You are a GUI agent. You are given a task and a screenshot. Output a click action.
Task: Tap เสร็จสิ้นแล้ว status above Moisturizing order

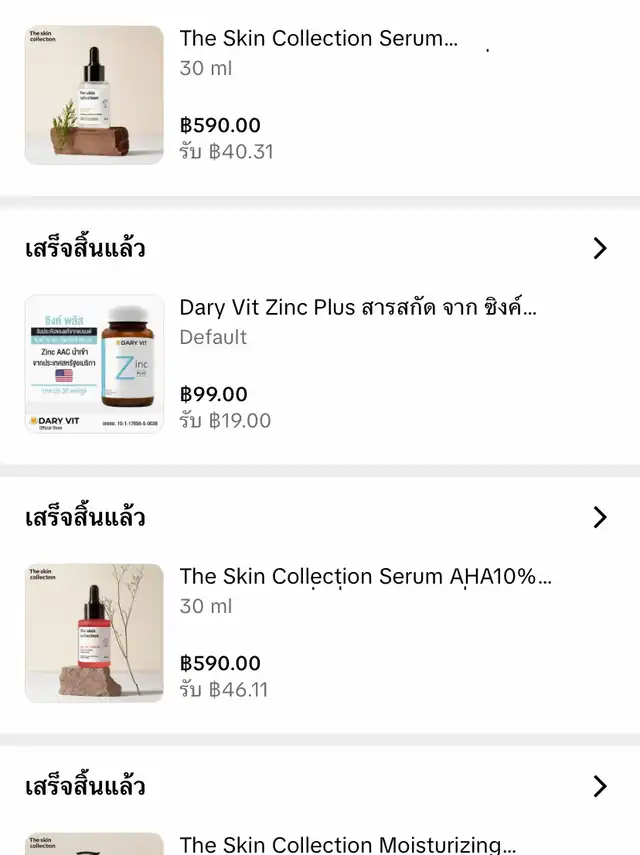pos(85,786)
